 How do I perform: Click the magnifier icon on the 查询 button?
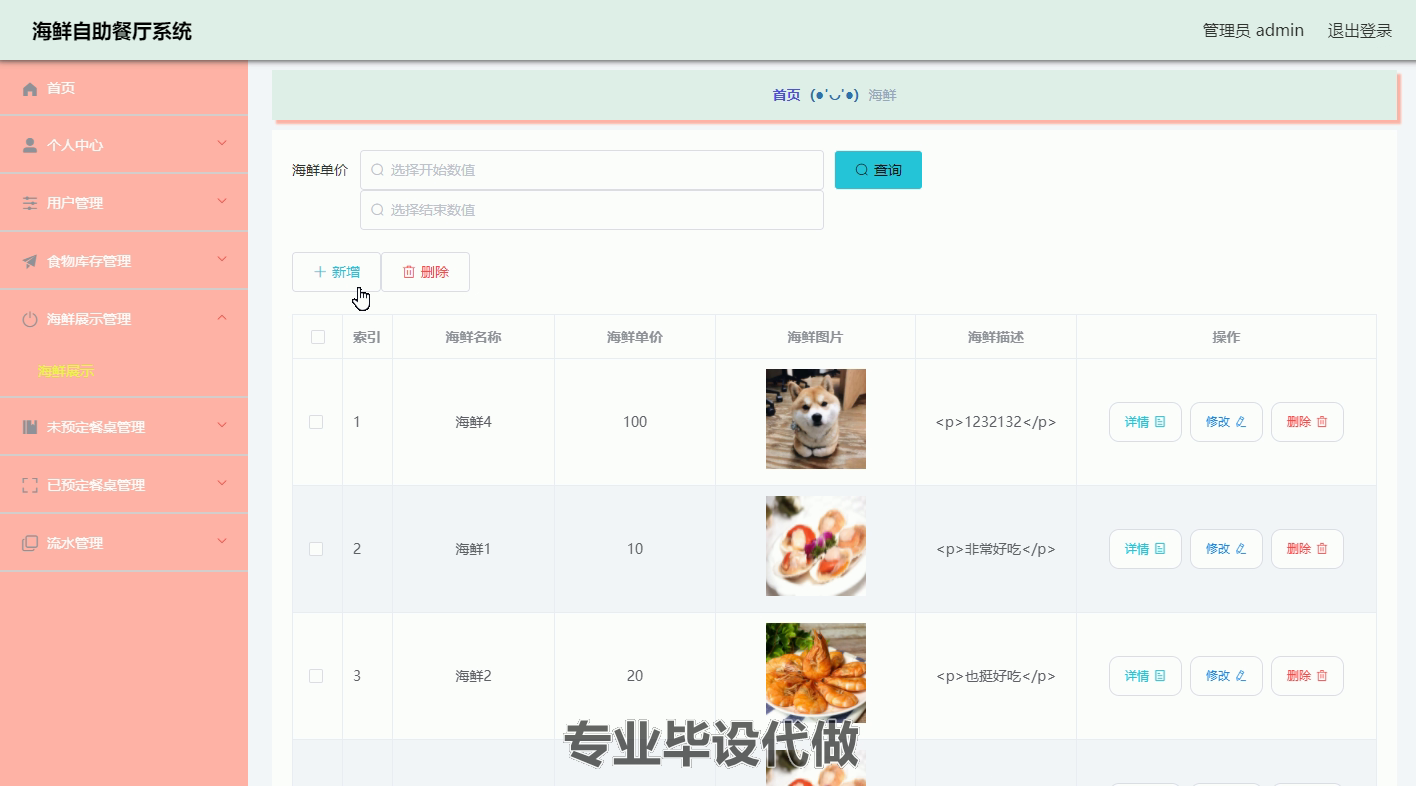[x=862, y=170]
